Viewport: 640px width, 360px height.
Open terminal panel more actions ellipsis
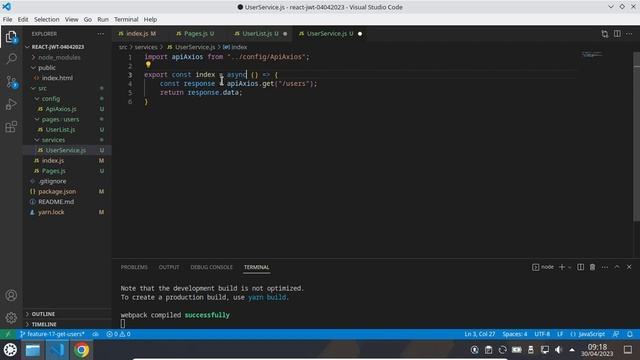click(x=604, y=267)
